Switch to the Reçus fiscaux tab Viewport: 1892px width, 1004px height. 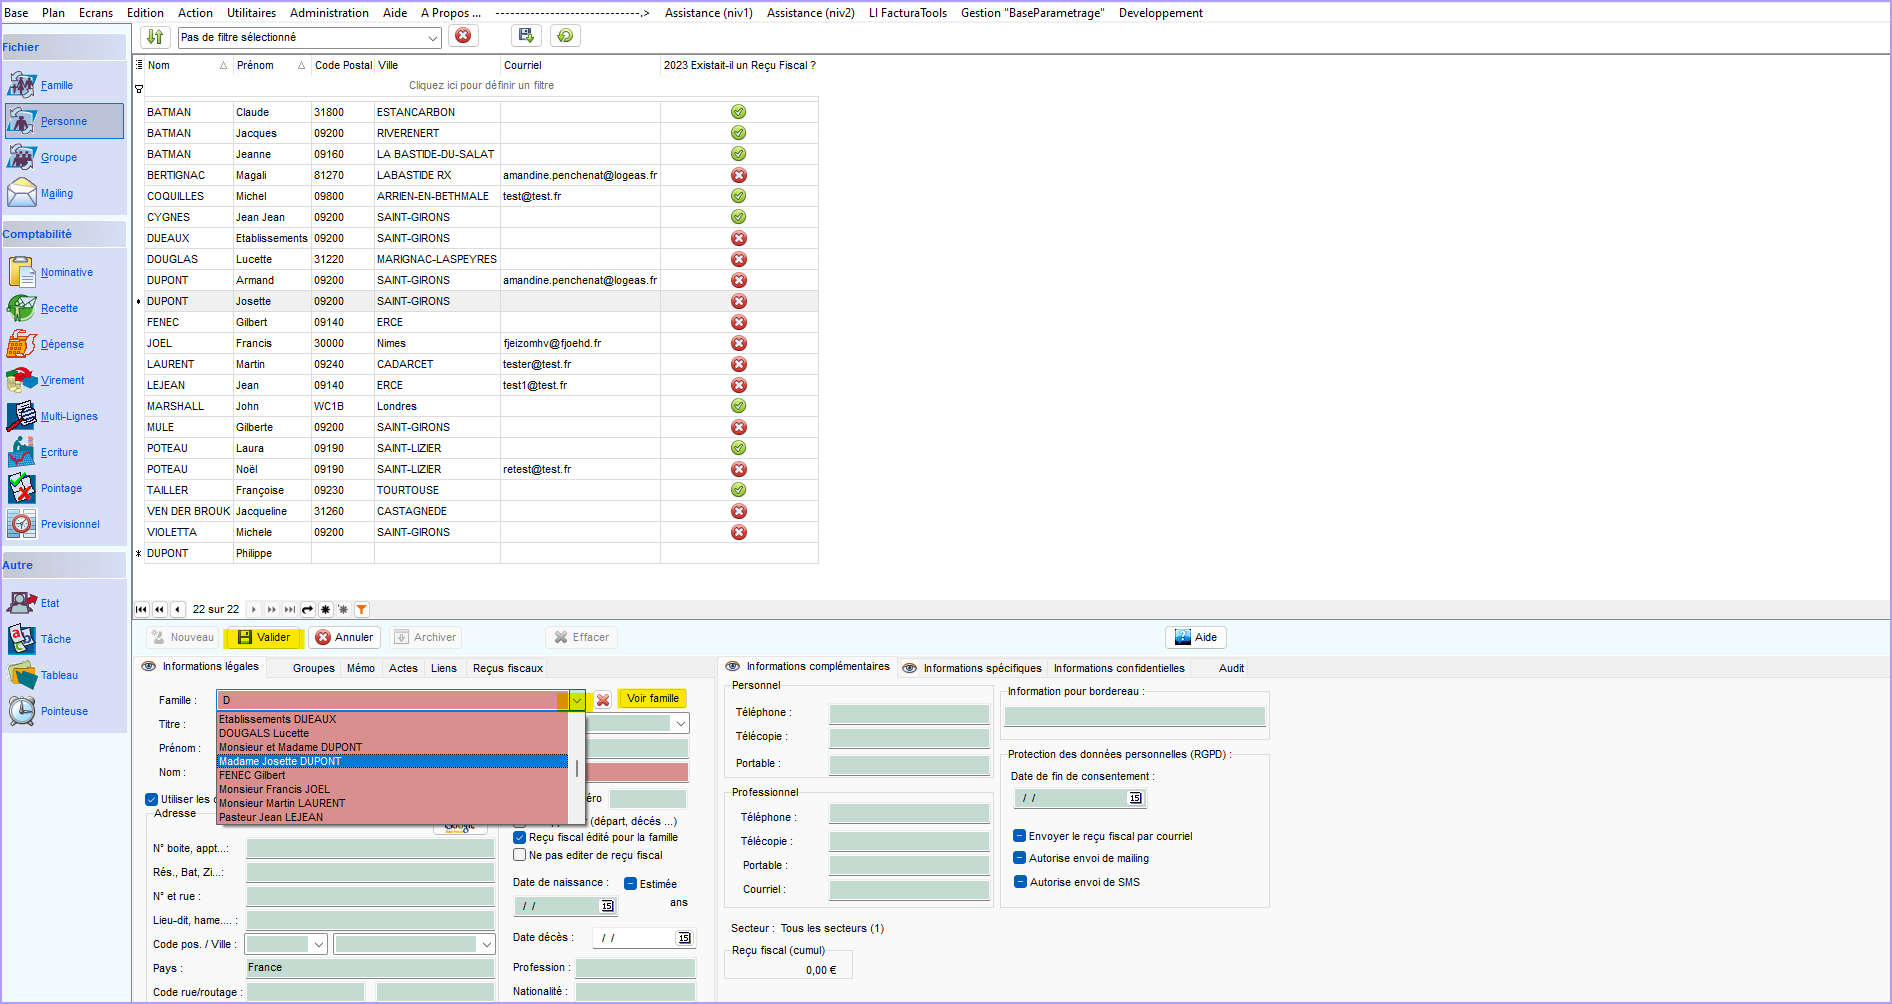click(x=507, y=668)
